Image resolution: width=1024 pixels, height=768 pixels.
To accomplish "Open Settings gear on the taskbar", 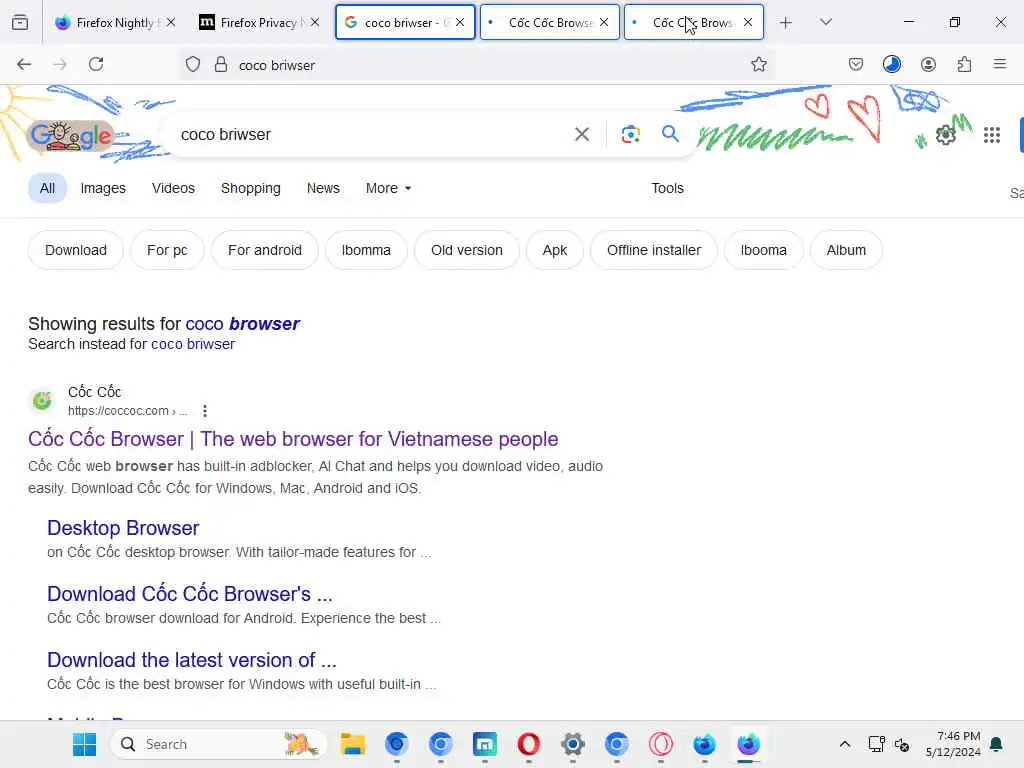I will coord(573,744).
